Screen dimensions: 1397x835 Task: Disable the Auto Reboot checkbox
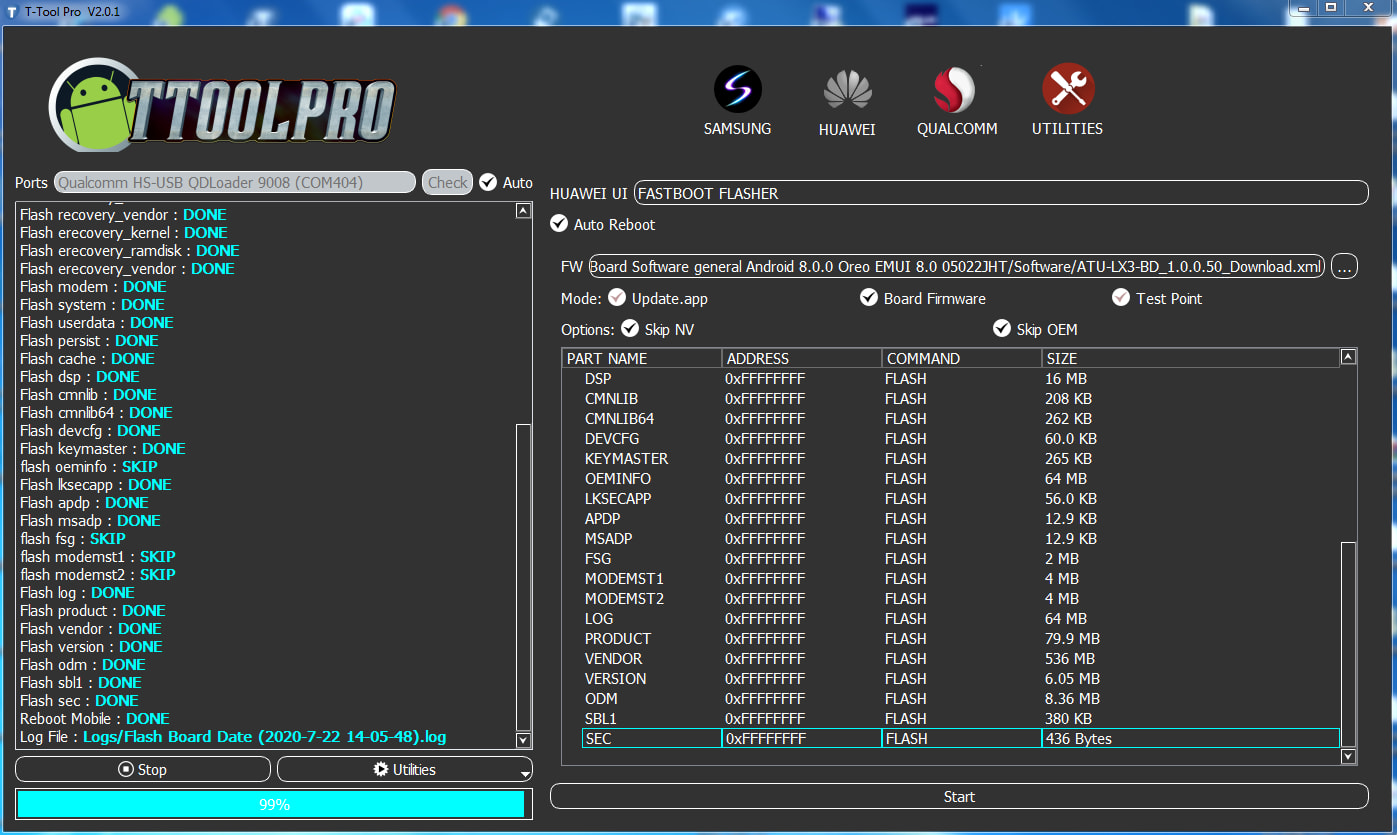559,224
